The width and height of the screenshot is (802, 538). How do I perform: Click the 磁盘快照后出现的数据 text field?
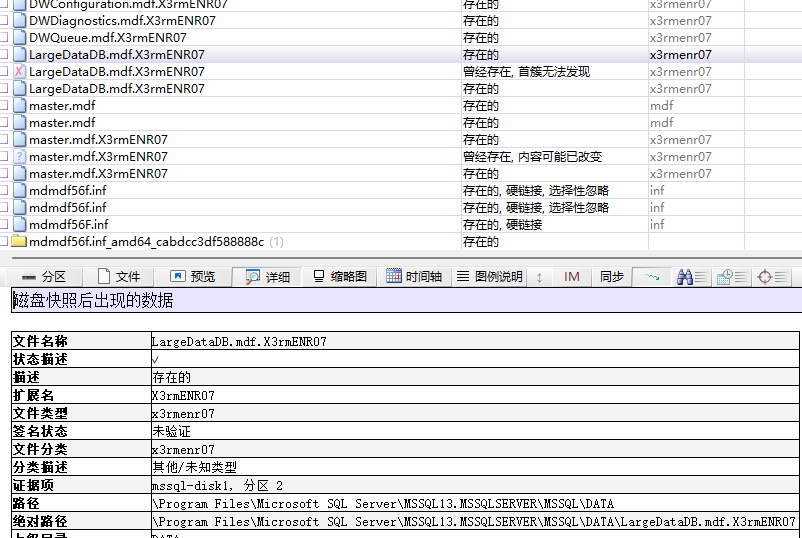[407, 300]
